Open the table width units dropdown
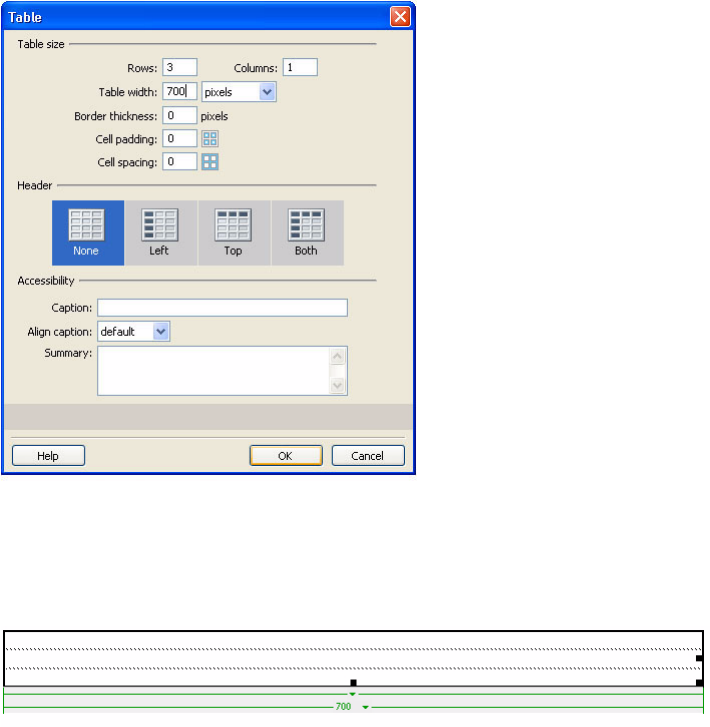 click(269, 92)
